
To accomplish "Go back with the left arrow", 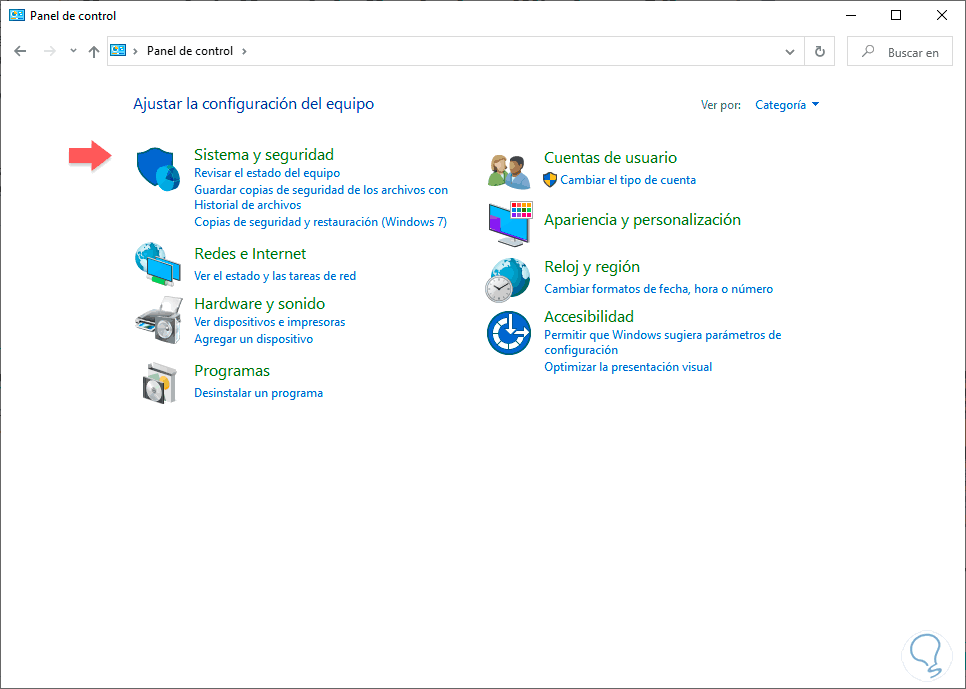I will [x=20, y=51].
